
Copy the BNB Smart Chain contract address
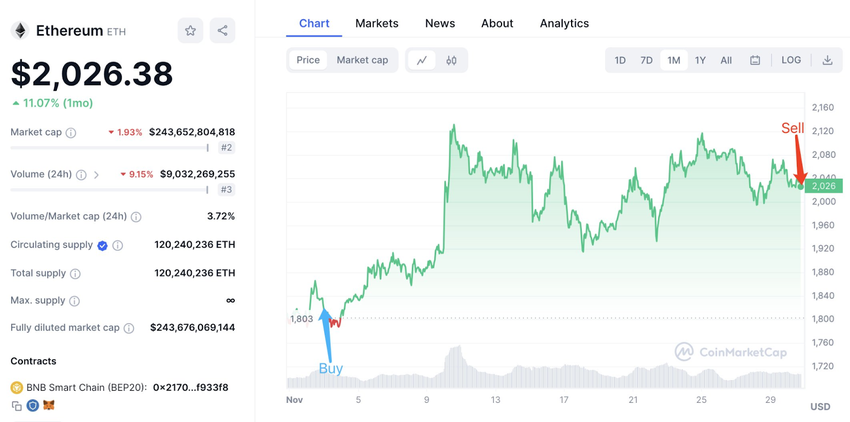pyautogui.click(x=17, y=405)
